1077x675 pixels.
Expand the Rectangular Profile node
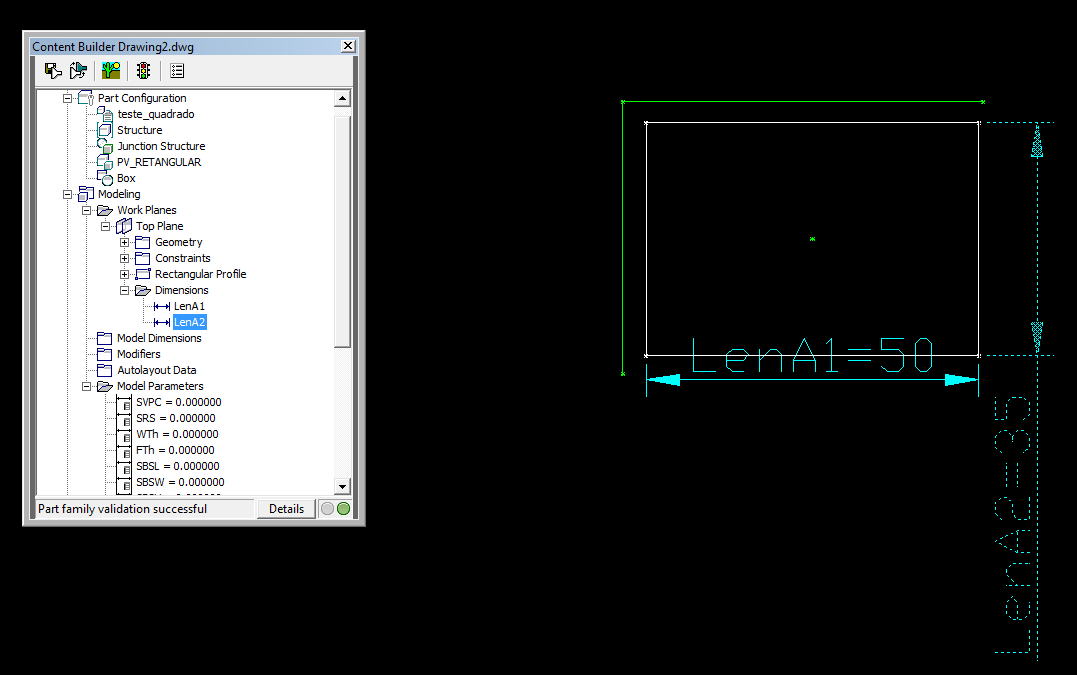[x=124, y=274]
